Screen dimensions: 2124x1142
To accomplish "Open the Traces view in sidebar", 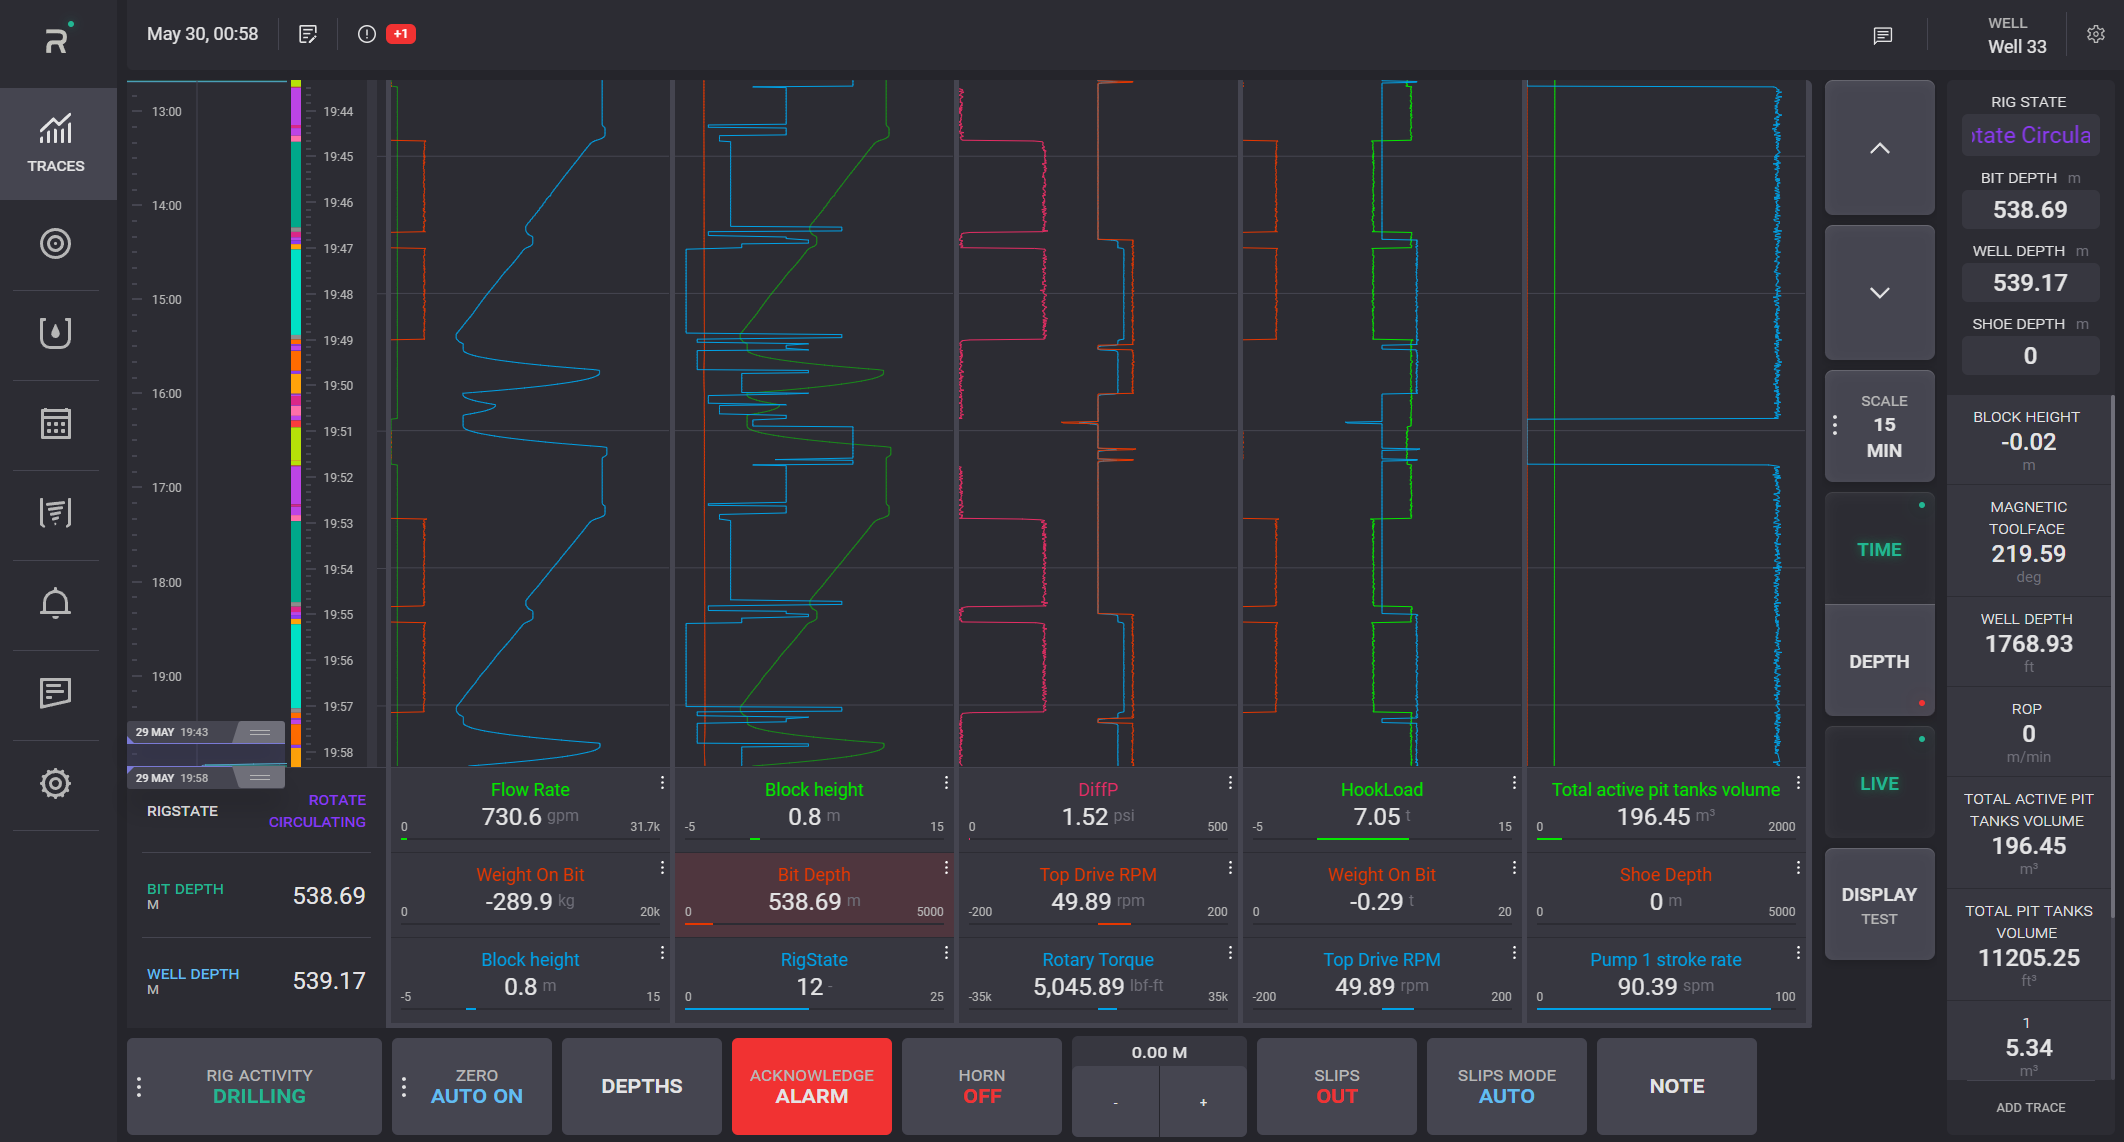I will [x=56, y=143].
